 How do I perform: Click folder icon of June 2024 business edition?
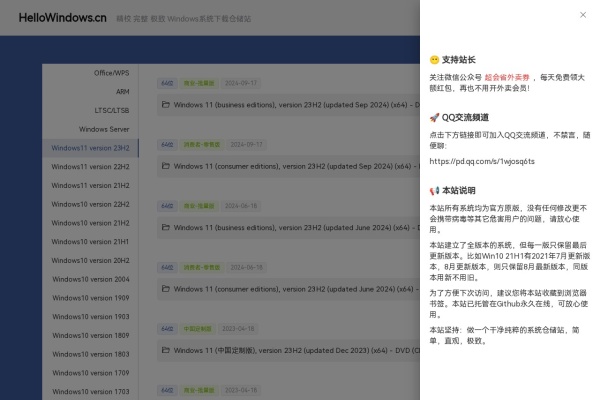pyautogui.click(x=166, y=228)
